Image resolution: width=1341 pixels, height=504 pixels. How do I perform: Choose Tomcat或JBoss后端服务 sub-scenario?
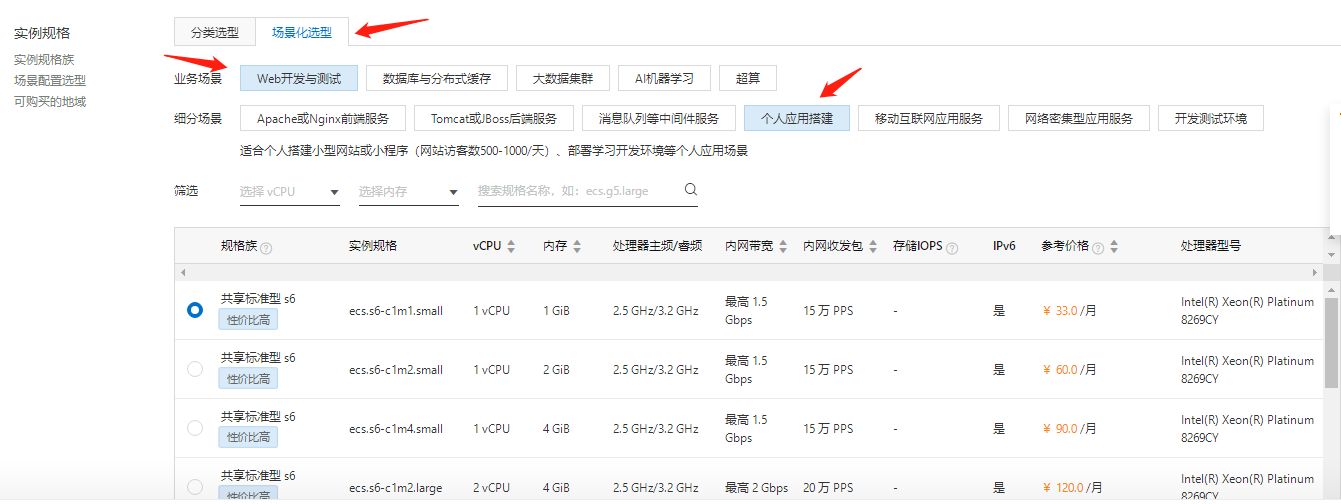point(494,118)
